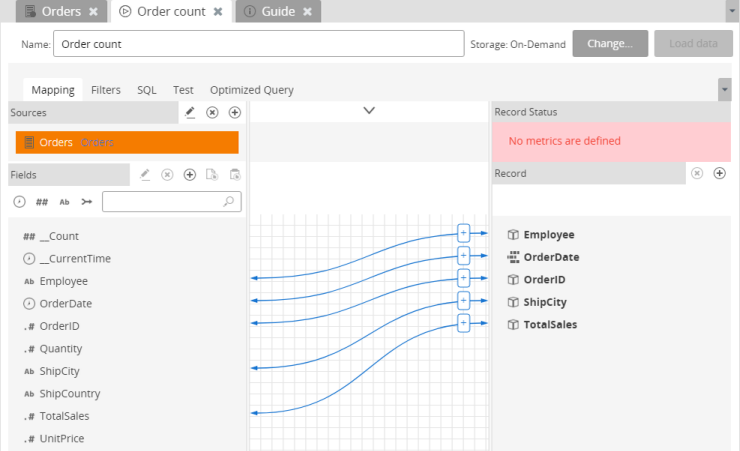The image size is (740, 451).
Task: Open the Optimized Query tab
Action: [x=252, y=90]
